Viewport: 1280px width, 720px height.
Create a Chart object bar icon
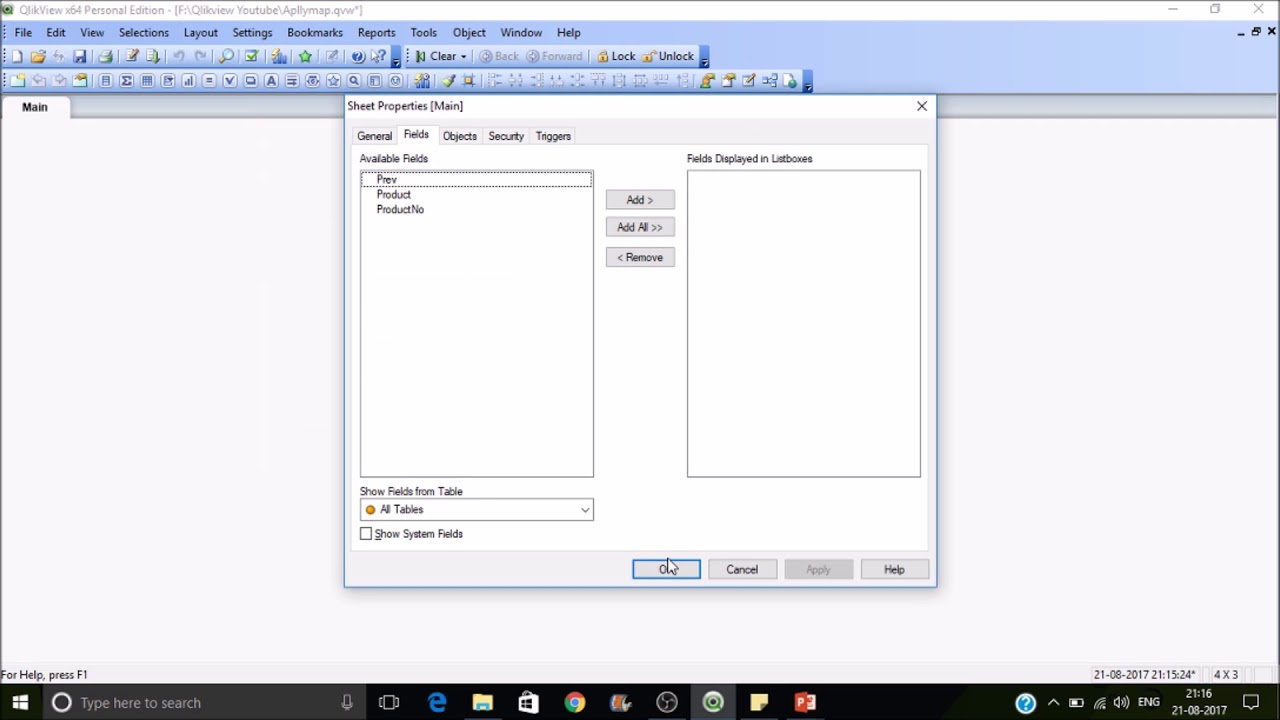pos(188,81)
